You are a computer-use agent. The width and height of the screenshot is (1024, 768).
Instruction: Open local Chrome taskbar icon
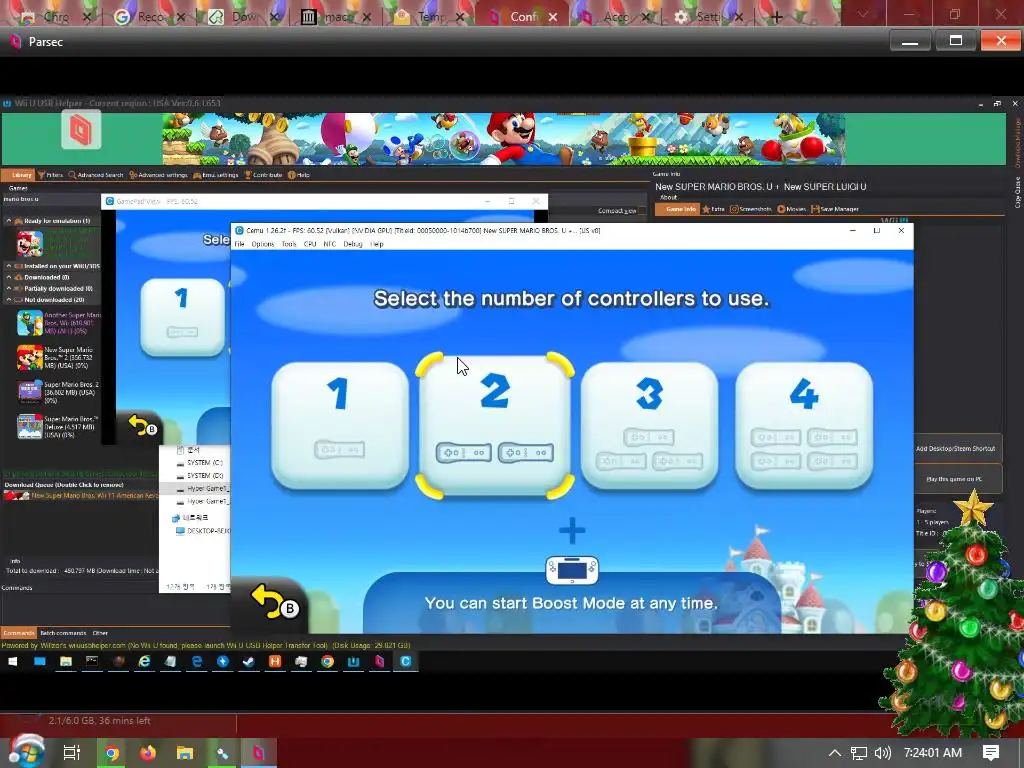pos(112,753)
